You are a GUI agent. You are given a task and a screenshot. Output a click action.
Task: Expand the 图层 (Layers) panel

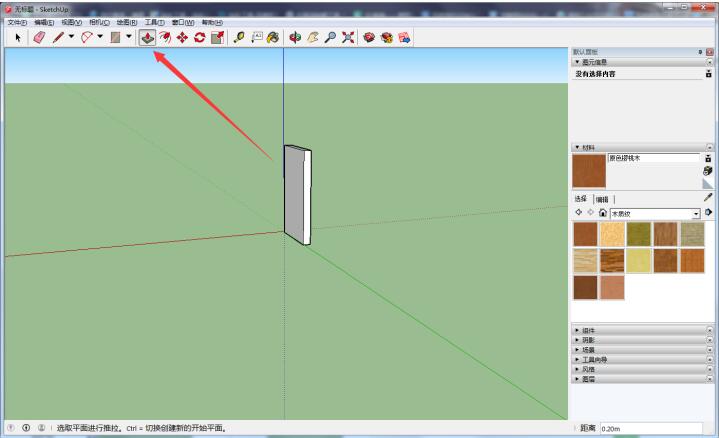(588, 379)
